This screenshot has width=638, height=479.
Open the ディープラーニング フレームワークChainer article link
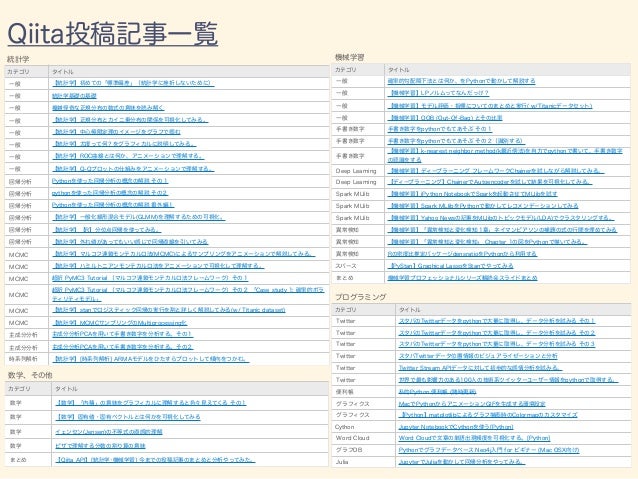(x=496, y=171)
